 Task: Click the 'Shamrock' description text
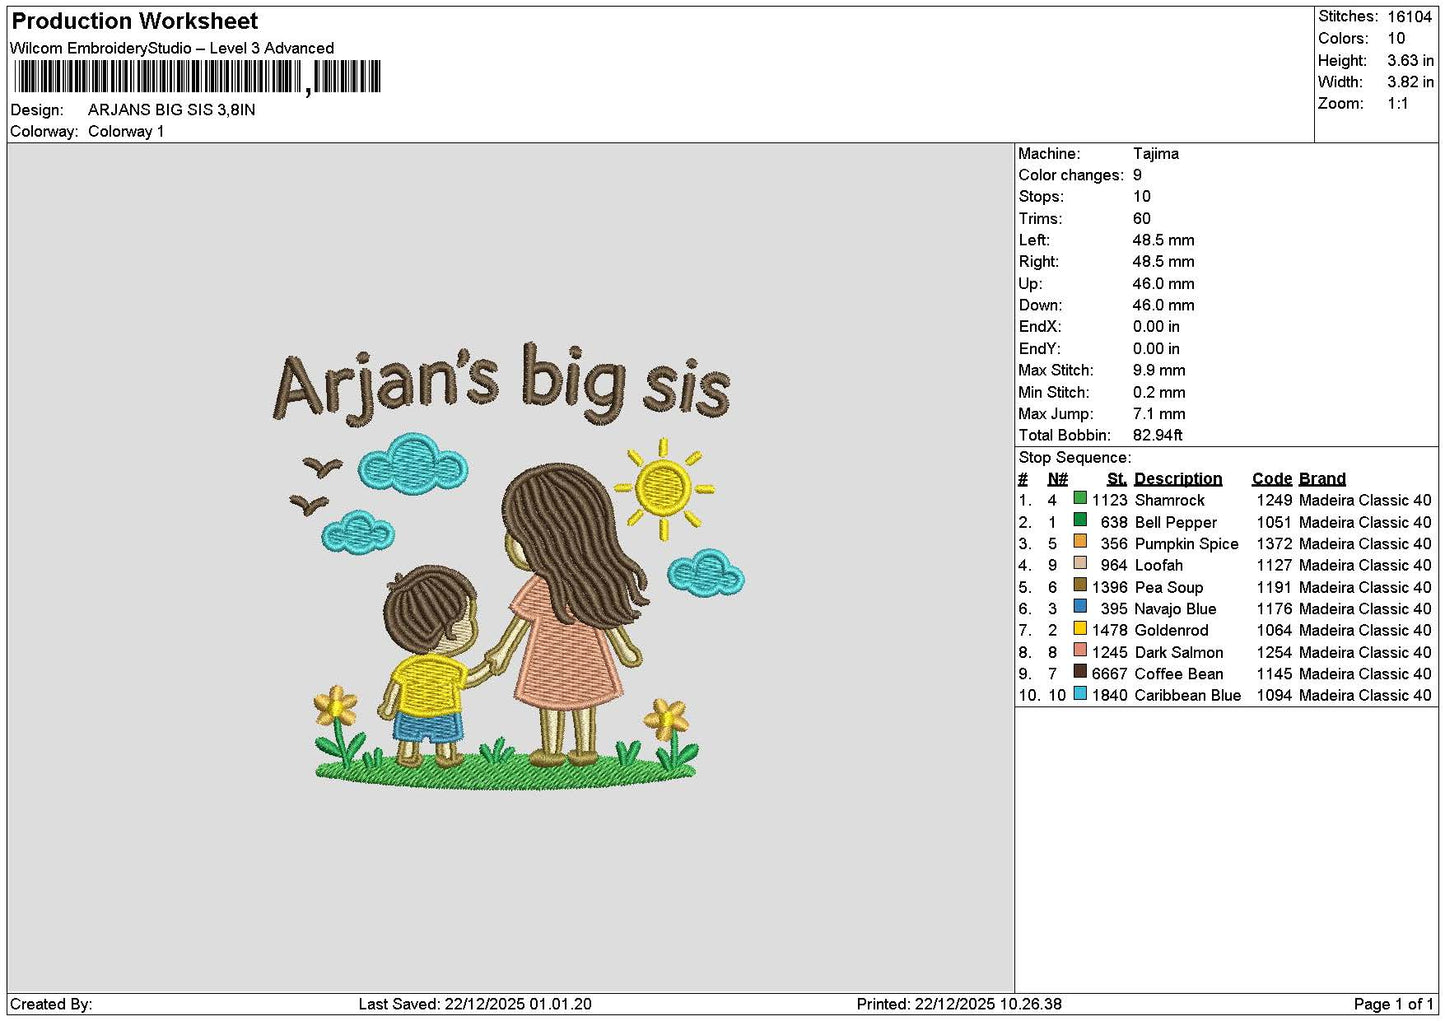[x=1170, y=500]
